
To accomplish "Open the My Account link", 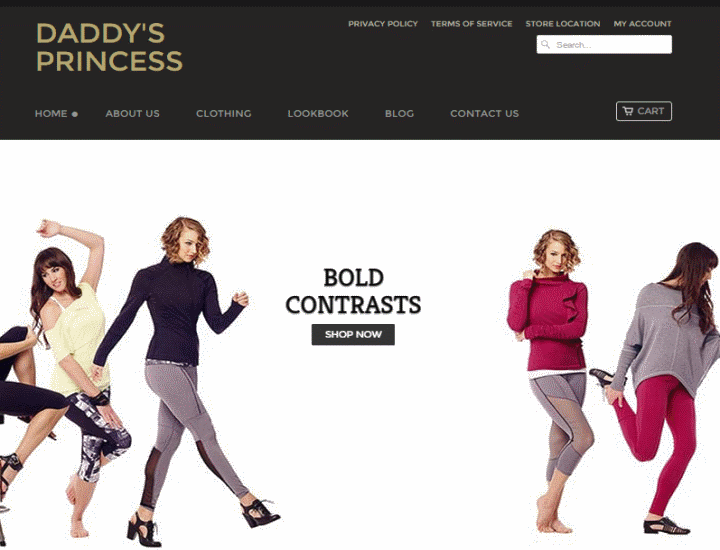I will coord(642,24).
